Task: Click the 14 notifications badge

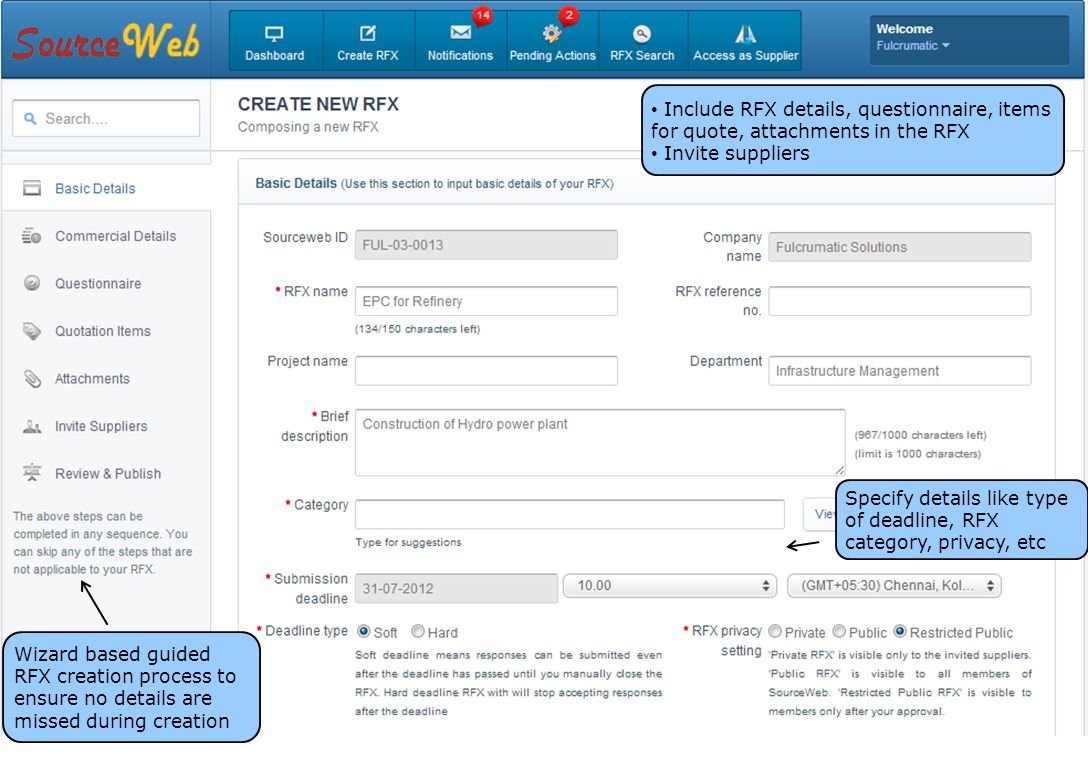Action: coord(482,15)
